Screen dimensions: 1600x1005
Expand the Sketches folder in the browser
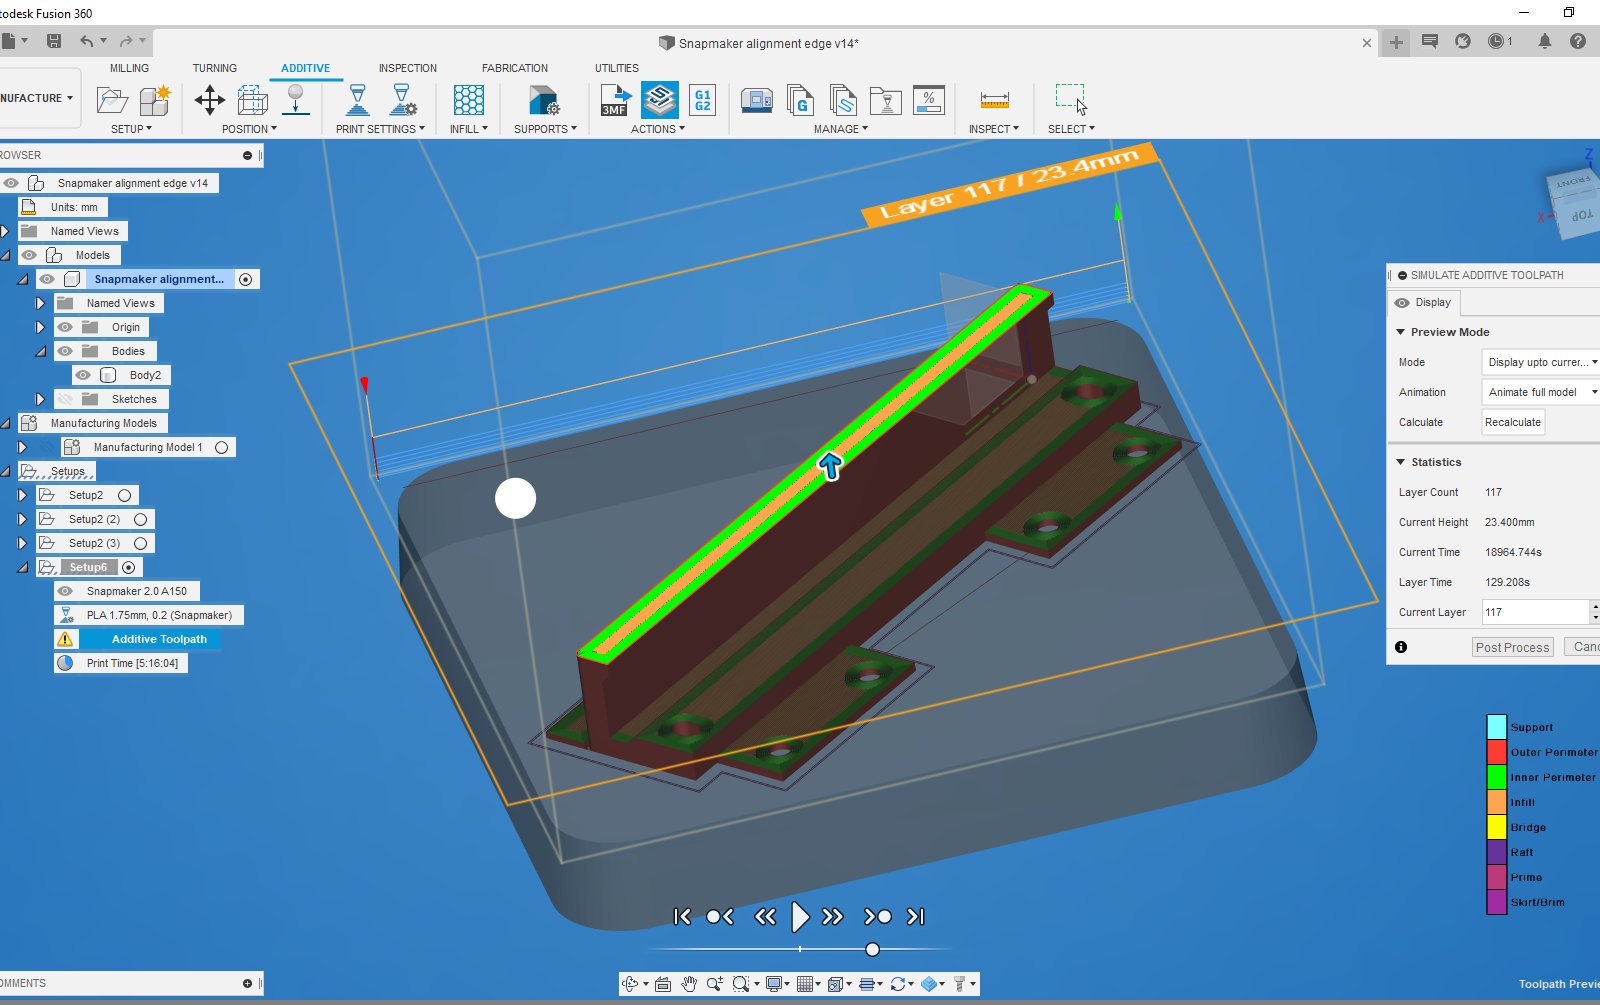click(40, 398)
